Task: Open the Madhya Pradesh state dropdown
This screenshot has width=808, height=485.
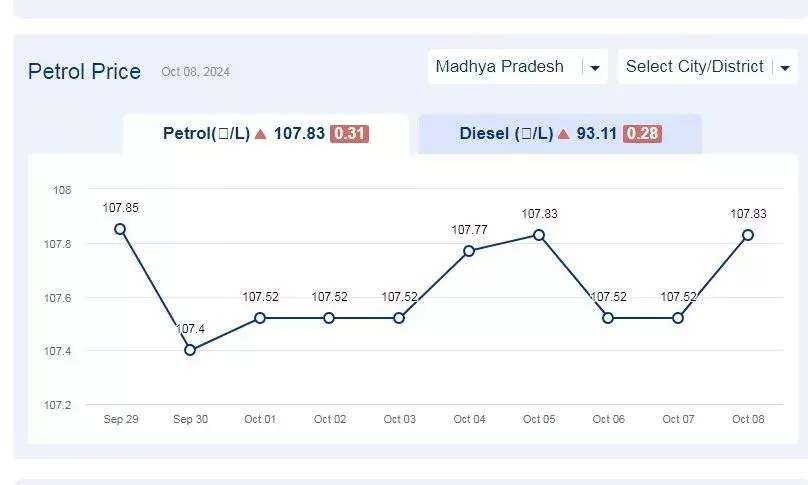Action: (x=517, y=66)
